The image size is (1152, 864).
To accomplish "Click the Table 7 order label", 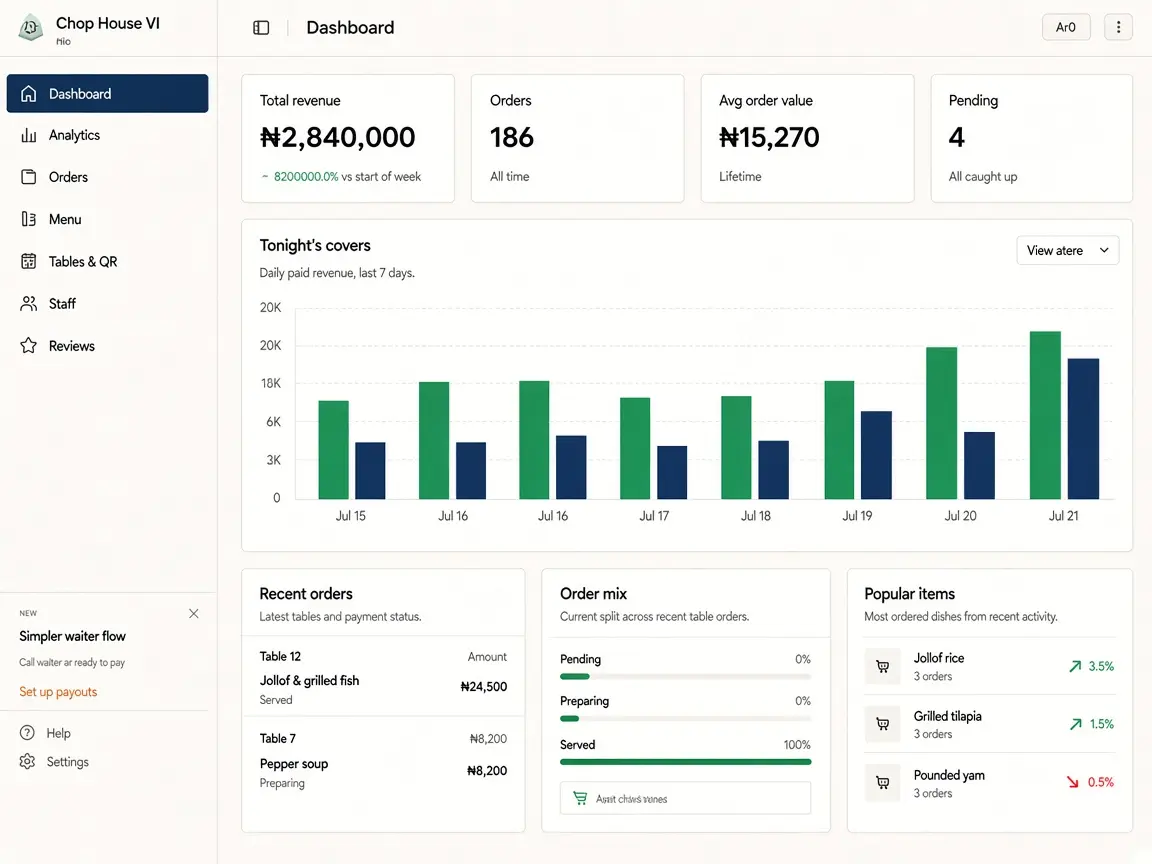I will point(278,738).
